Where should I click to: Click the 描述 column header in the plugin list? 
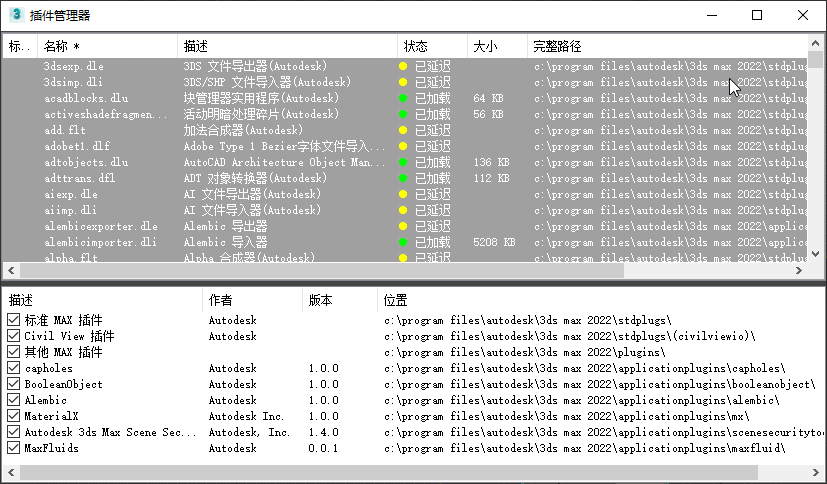pyautogui.click(x=287, y=46)
